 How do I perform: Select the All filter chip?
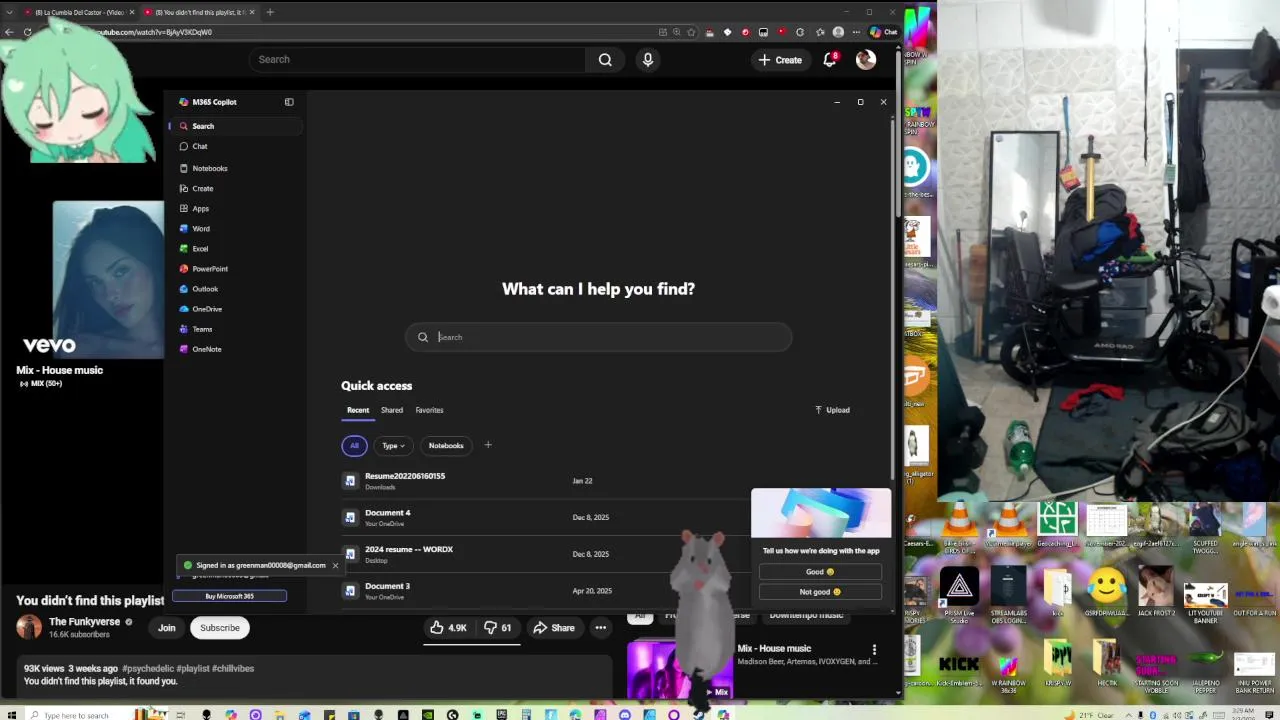[354, 445]
